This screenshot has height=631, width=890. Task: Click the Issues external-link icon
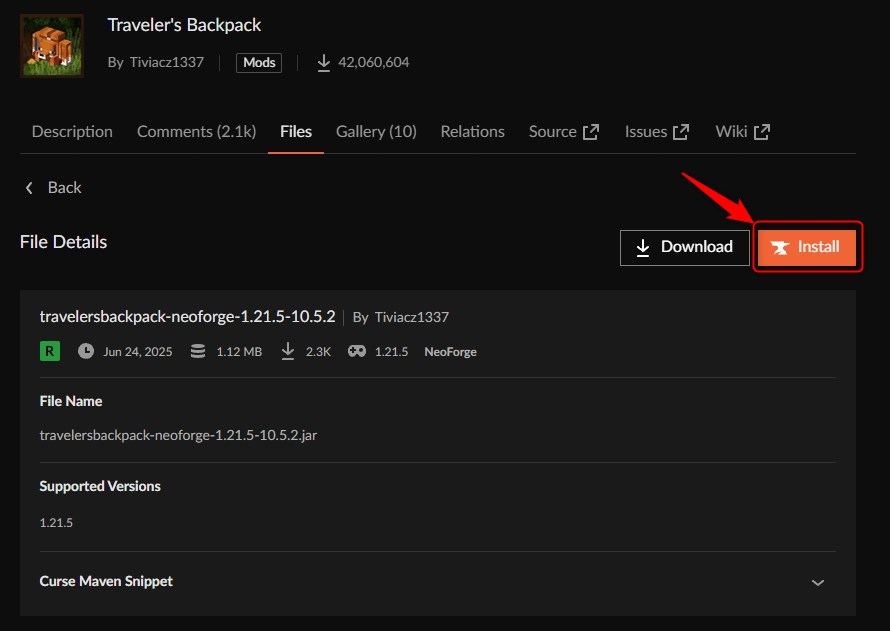point(681,132)
